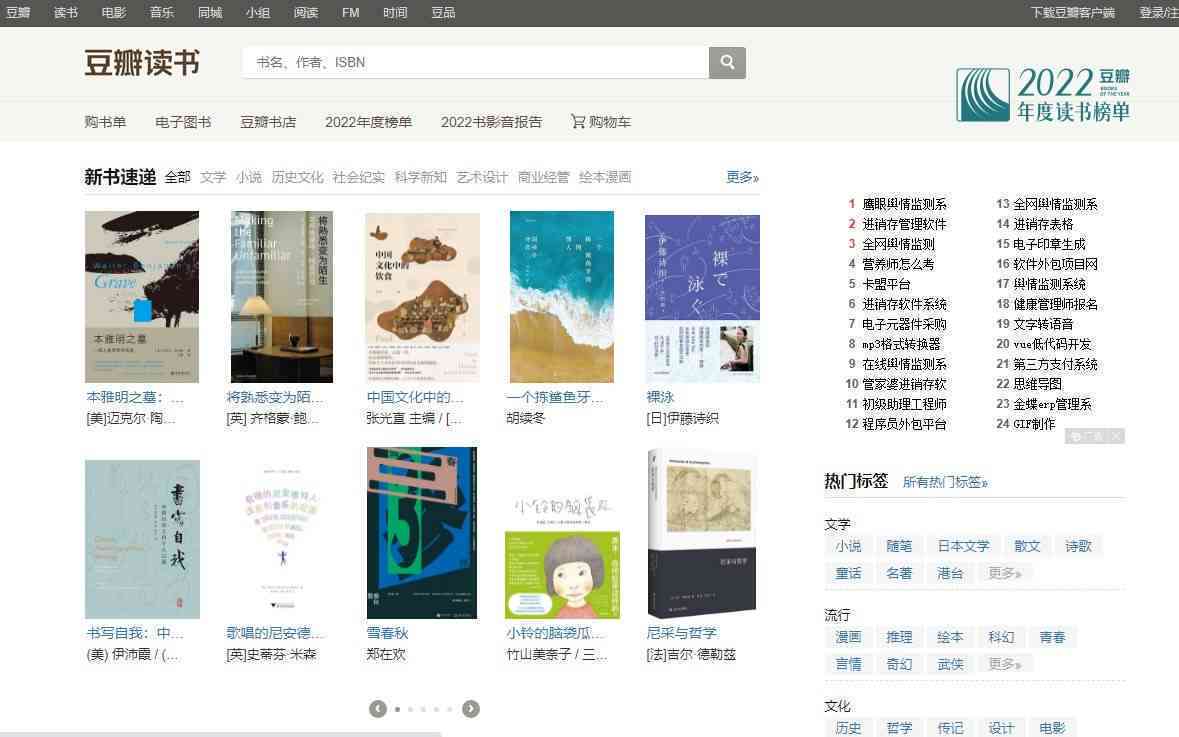Open 电影 in the top bar

click(x=114, y=13)
